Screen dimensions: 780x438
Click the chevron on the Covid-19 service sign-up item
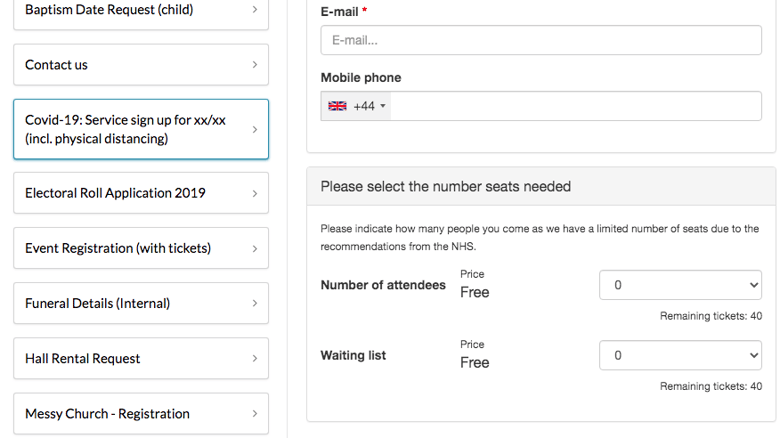tap(255, 129)
